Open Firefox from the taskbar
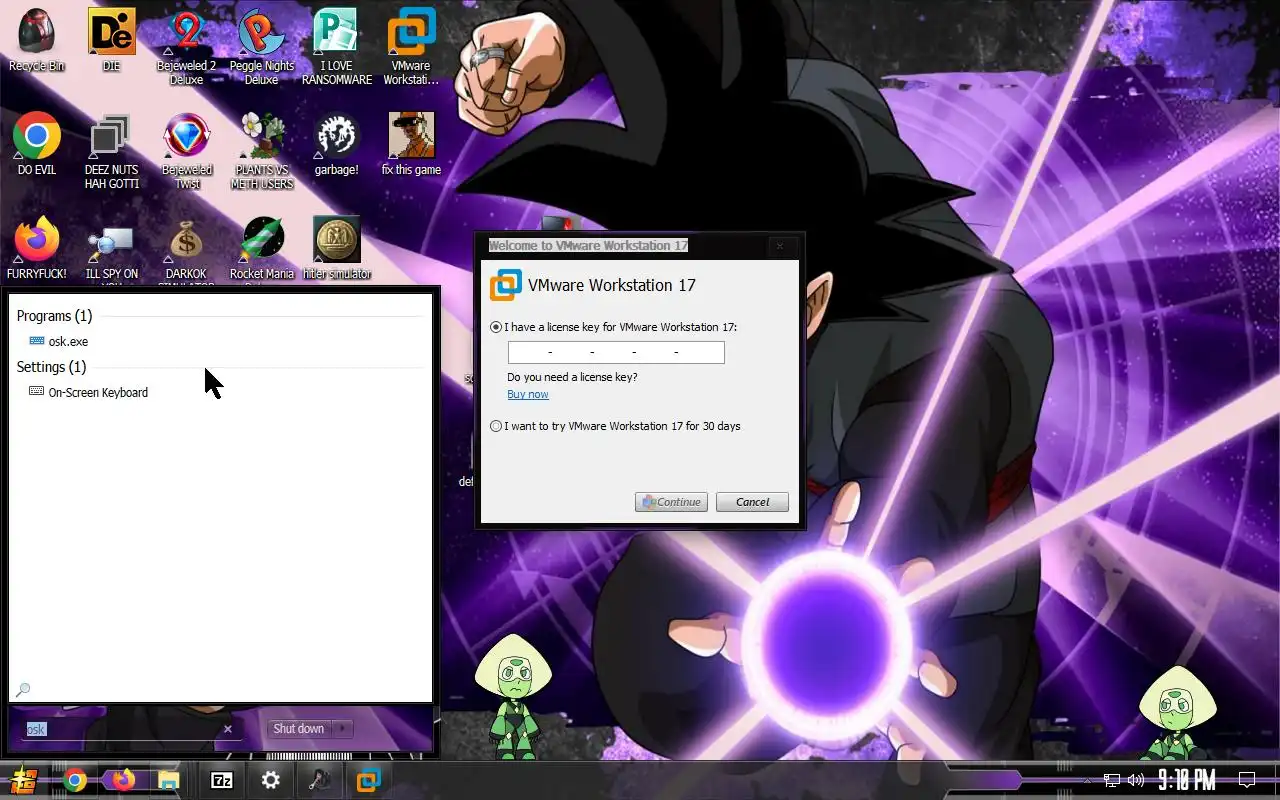Screen dimensions: 1280x800 123,780
